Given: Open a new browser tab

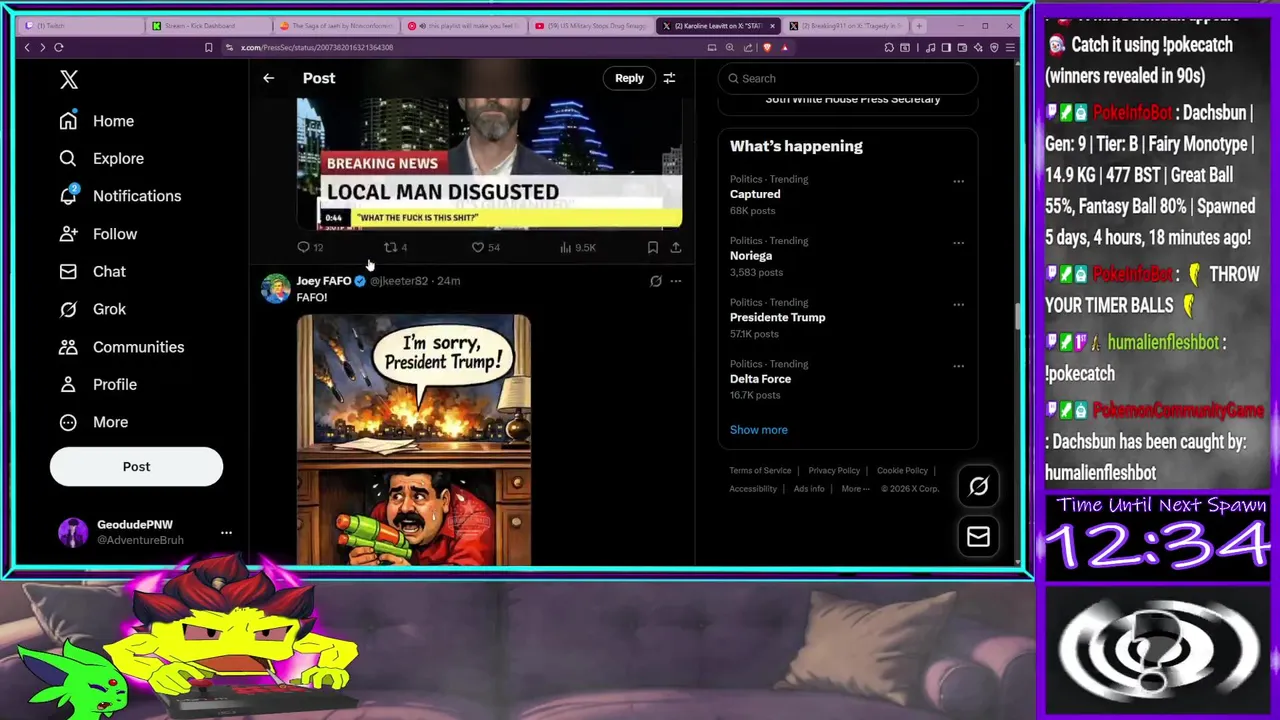Looking at the screenshot, I should click(919, 26).
